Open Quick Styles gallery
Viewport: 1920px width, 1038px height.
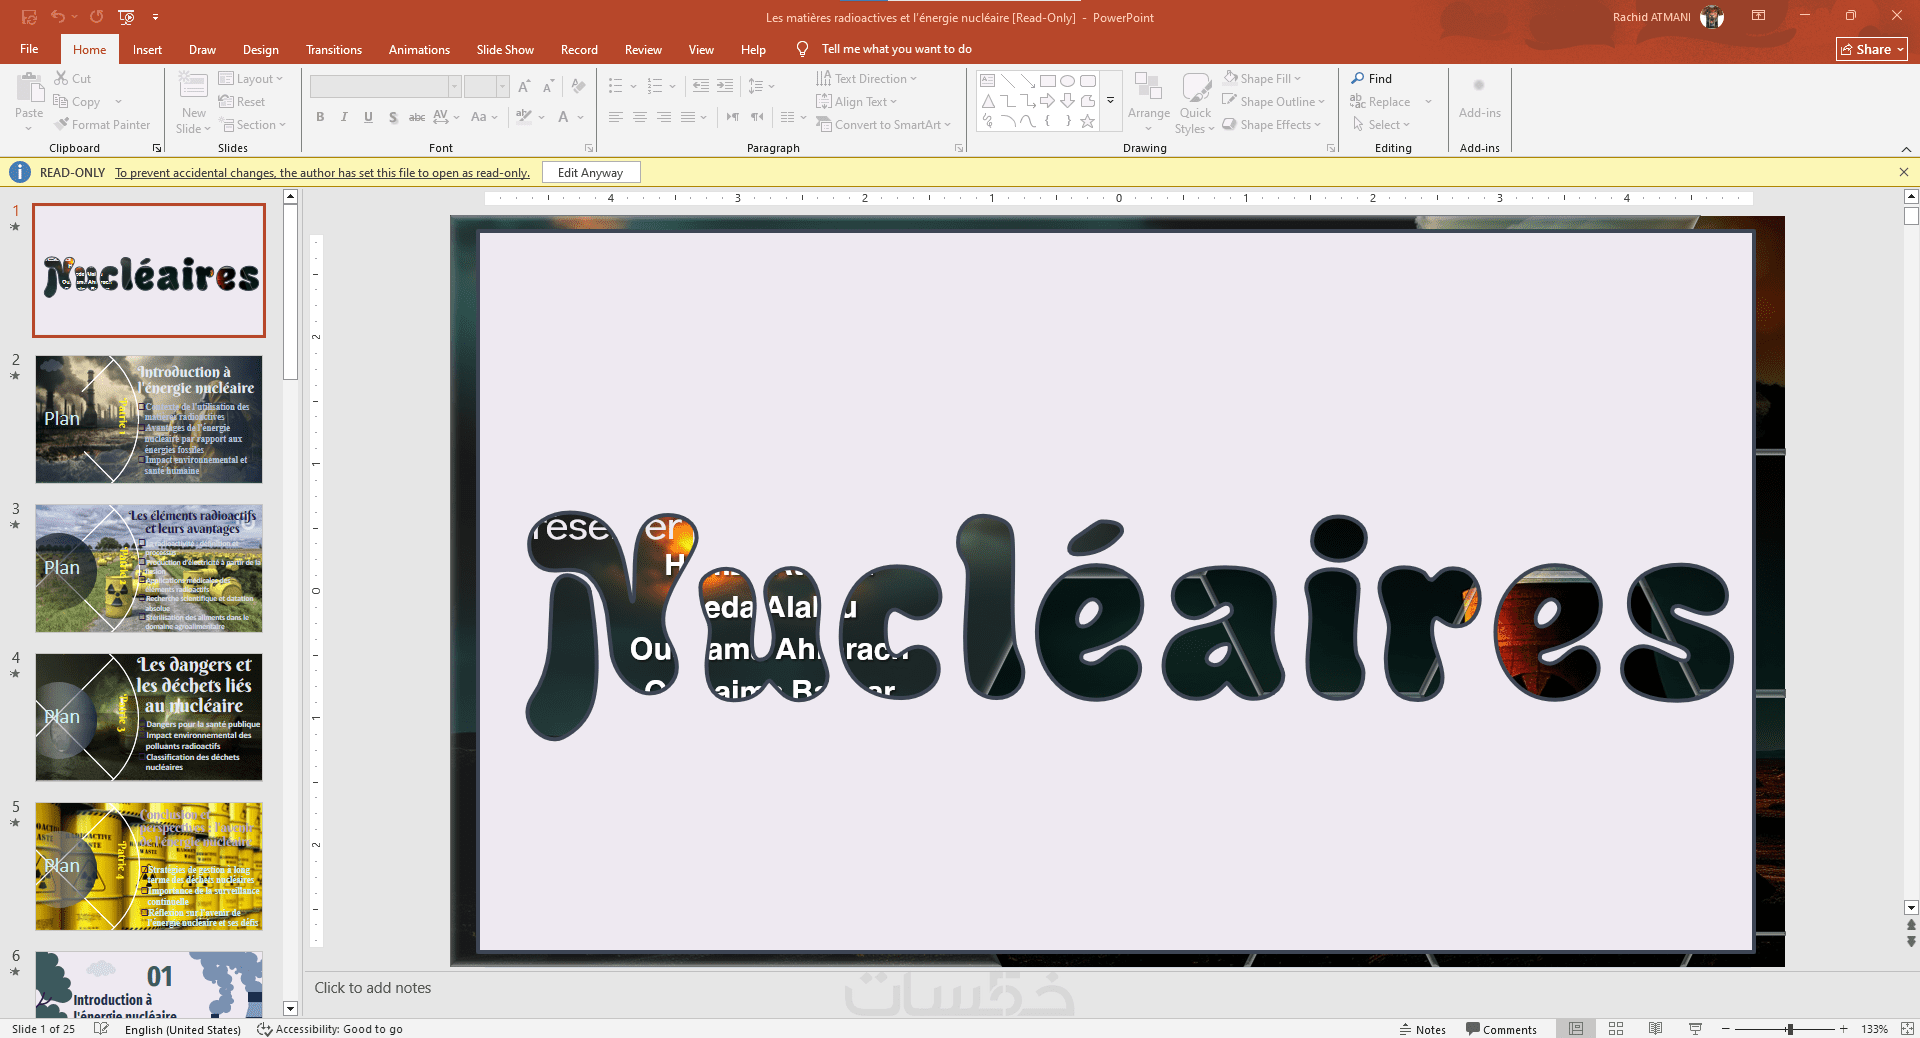pos(1196,102)
